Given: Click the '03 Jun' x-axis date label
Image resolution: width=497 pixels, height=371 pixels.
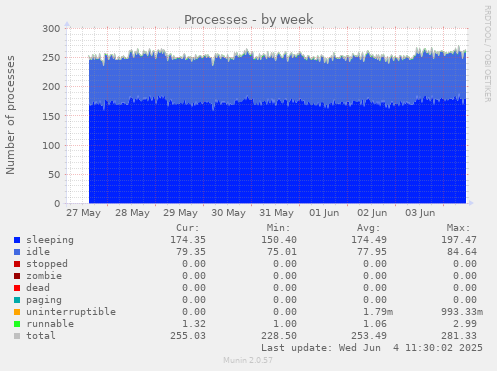Looking at the screenshot, I should point(420,213).
